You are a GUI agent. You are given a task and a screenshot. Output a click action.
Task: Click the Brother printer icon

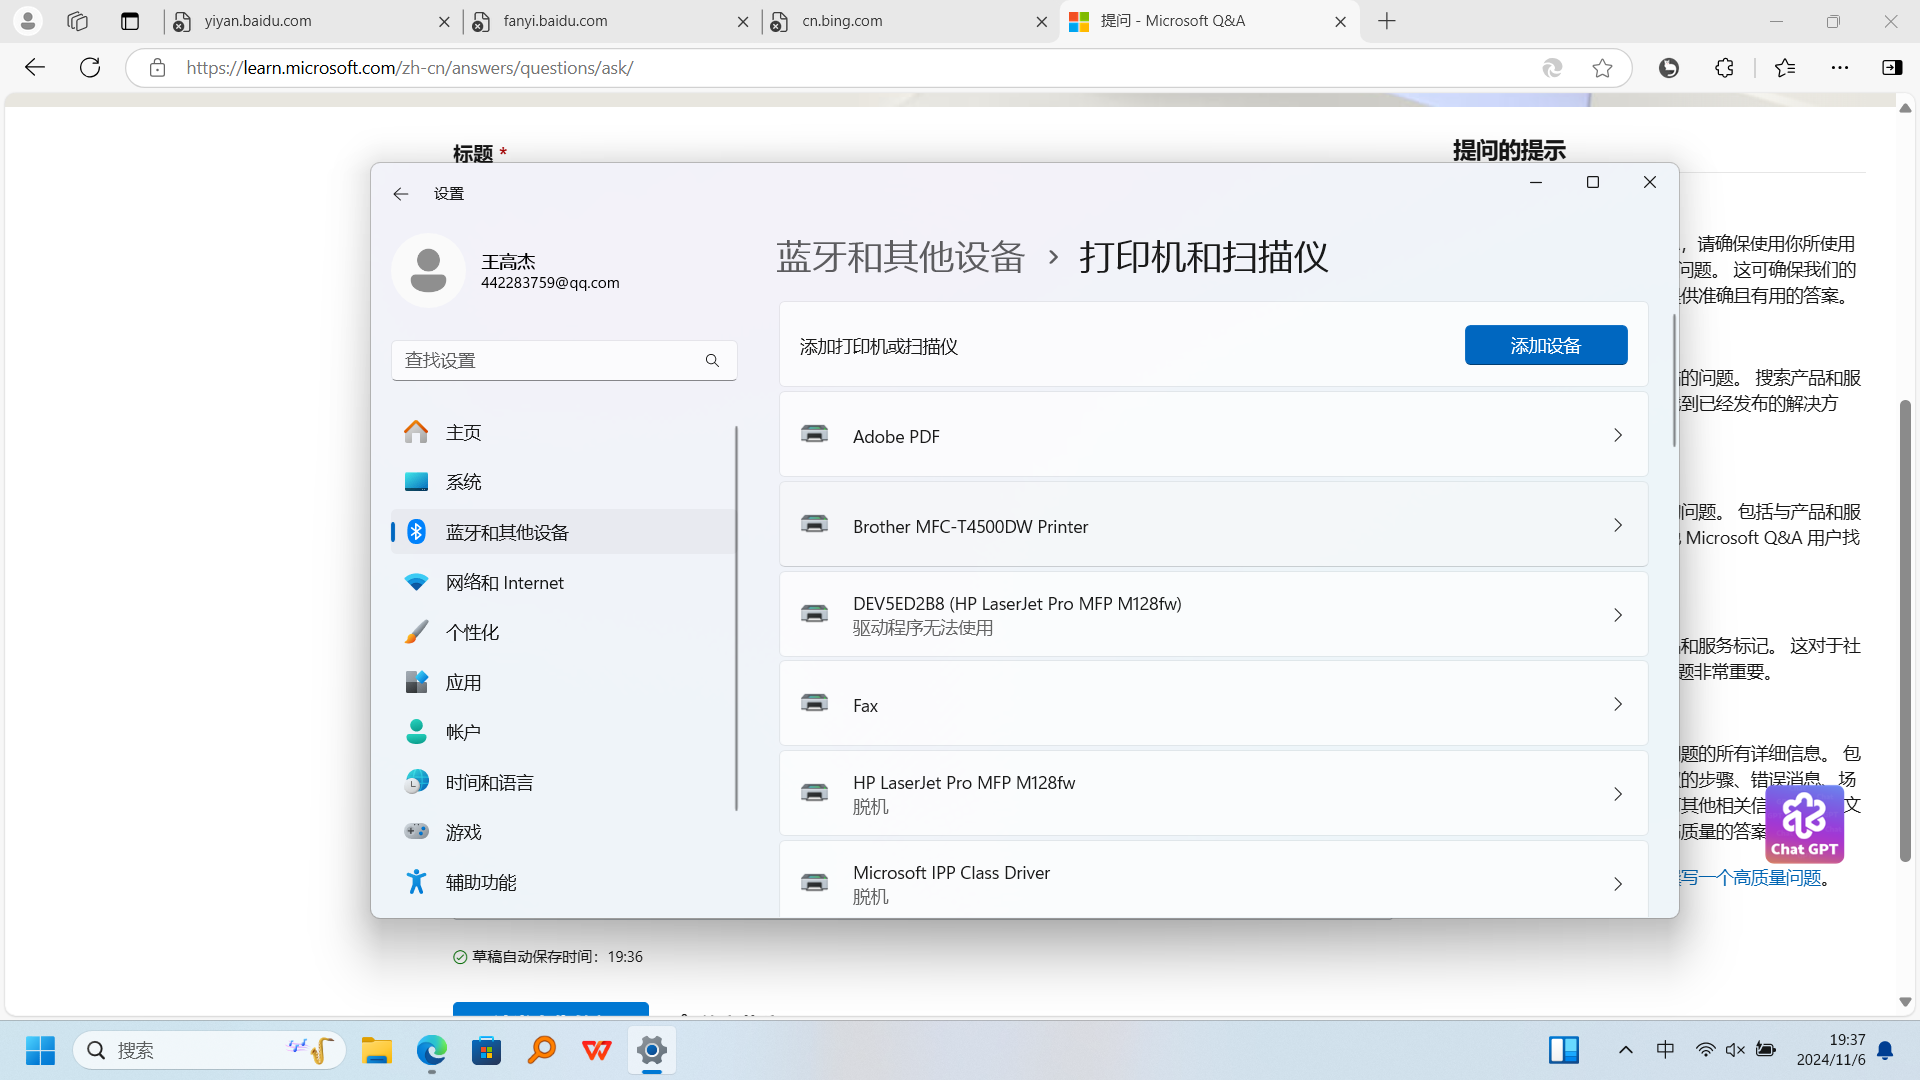click(x=815, y=524)
